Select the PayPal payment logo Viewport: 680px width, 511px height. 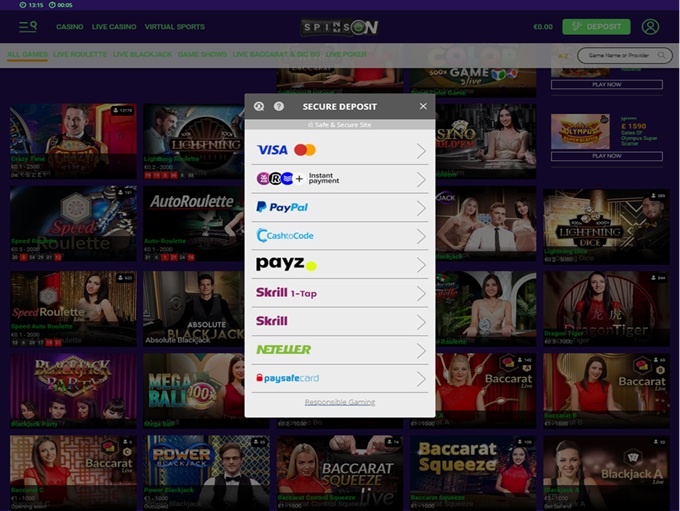tap(282, 207)
